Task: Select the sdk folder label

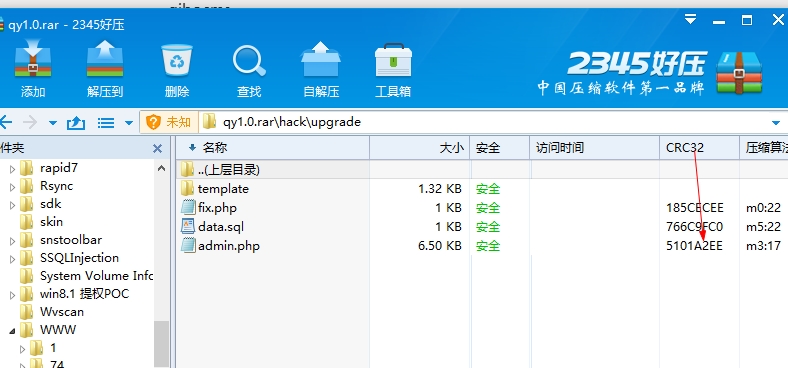Action: 50,204
